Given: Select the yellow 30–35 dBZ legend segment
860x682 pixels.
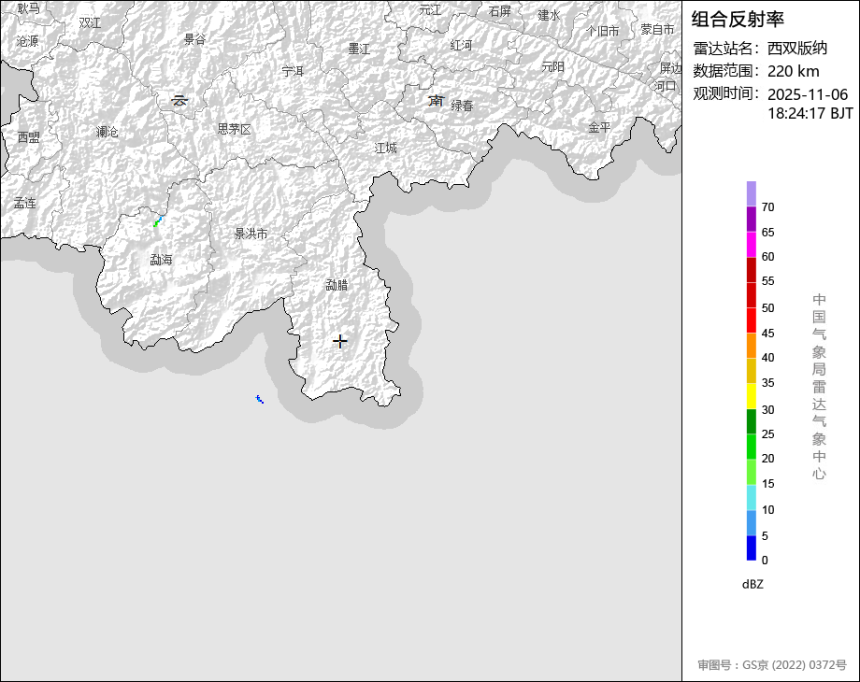Looking at the screenshot, I should (x=751, y=396).
